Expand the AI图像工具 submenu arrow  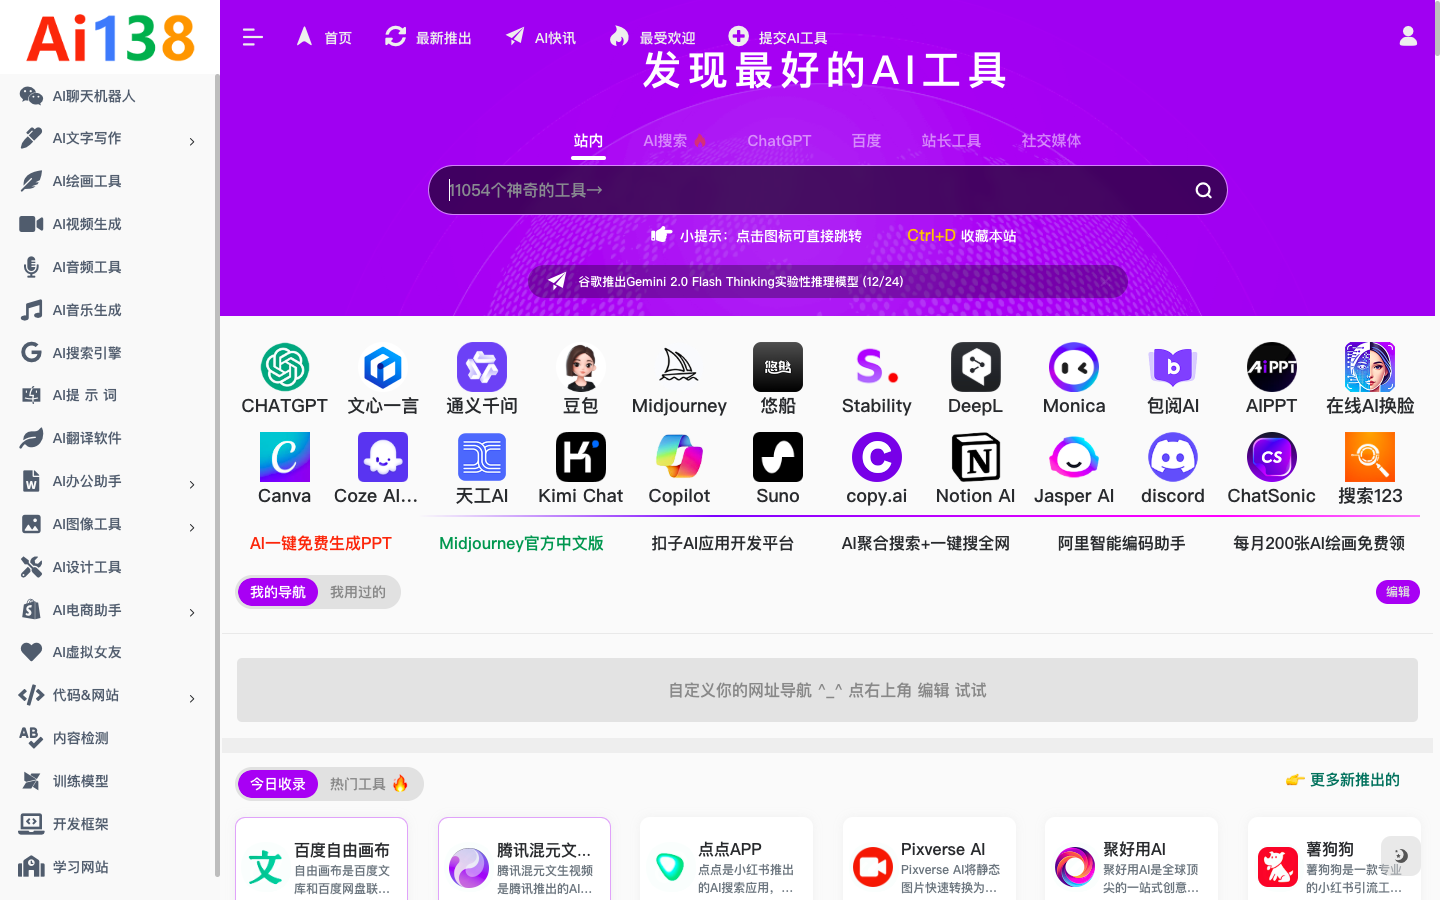[x=192, y=528]
